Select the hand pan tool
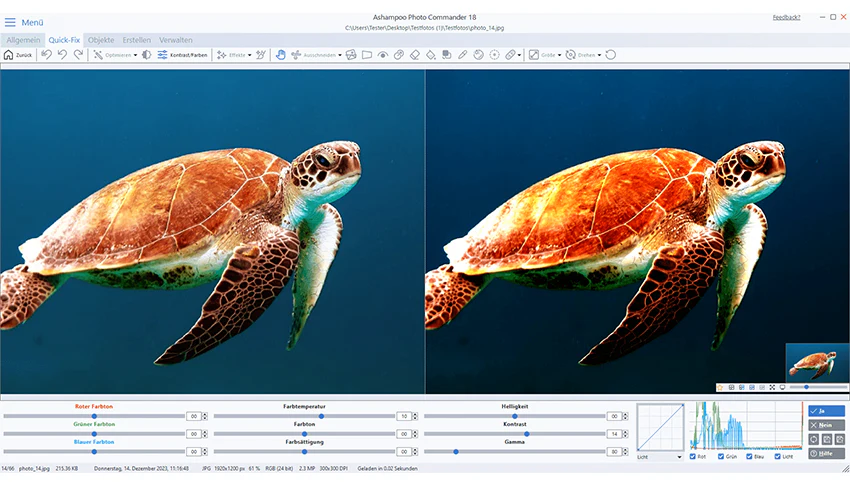 click(x=280, y=55)
